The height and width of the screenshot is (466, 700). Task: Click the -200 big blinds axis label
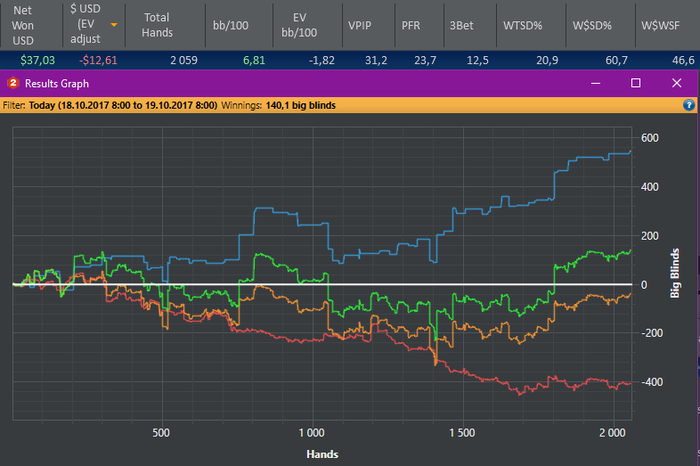pyautogui.click(x=650, y=333)
